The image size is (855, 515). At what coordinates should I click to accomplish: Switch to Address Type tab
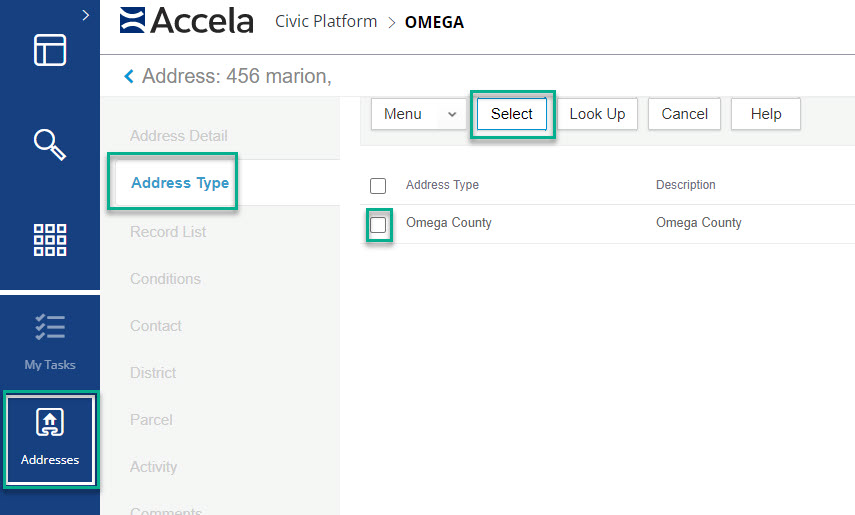(x=180, y=183)
